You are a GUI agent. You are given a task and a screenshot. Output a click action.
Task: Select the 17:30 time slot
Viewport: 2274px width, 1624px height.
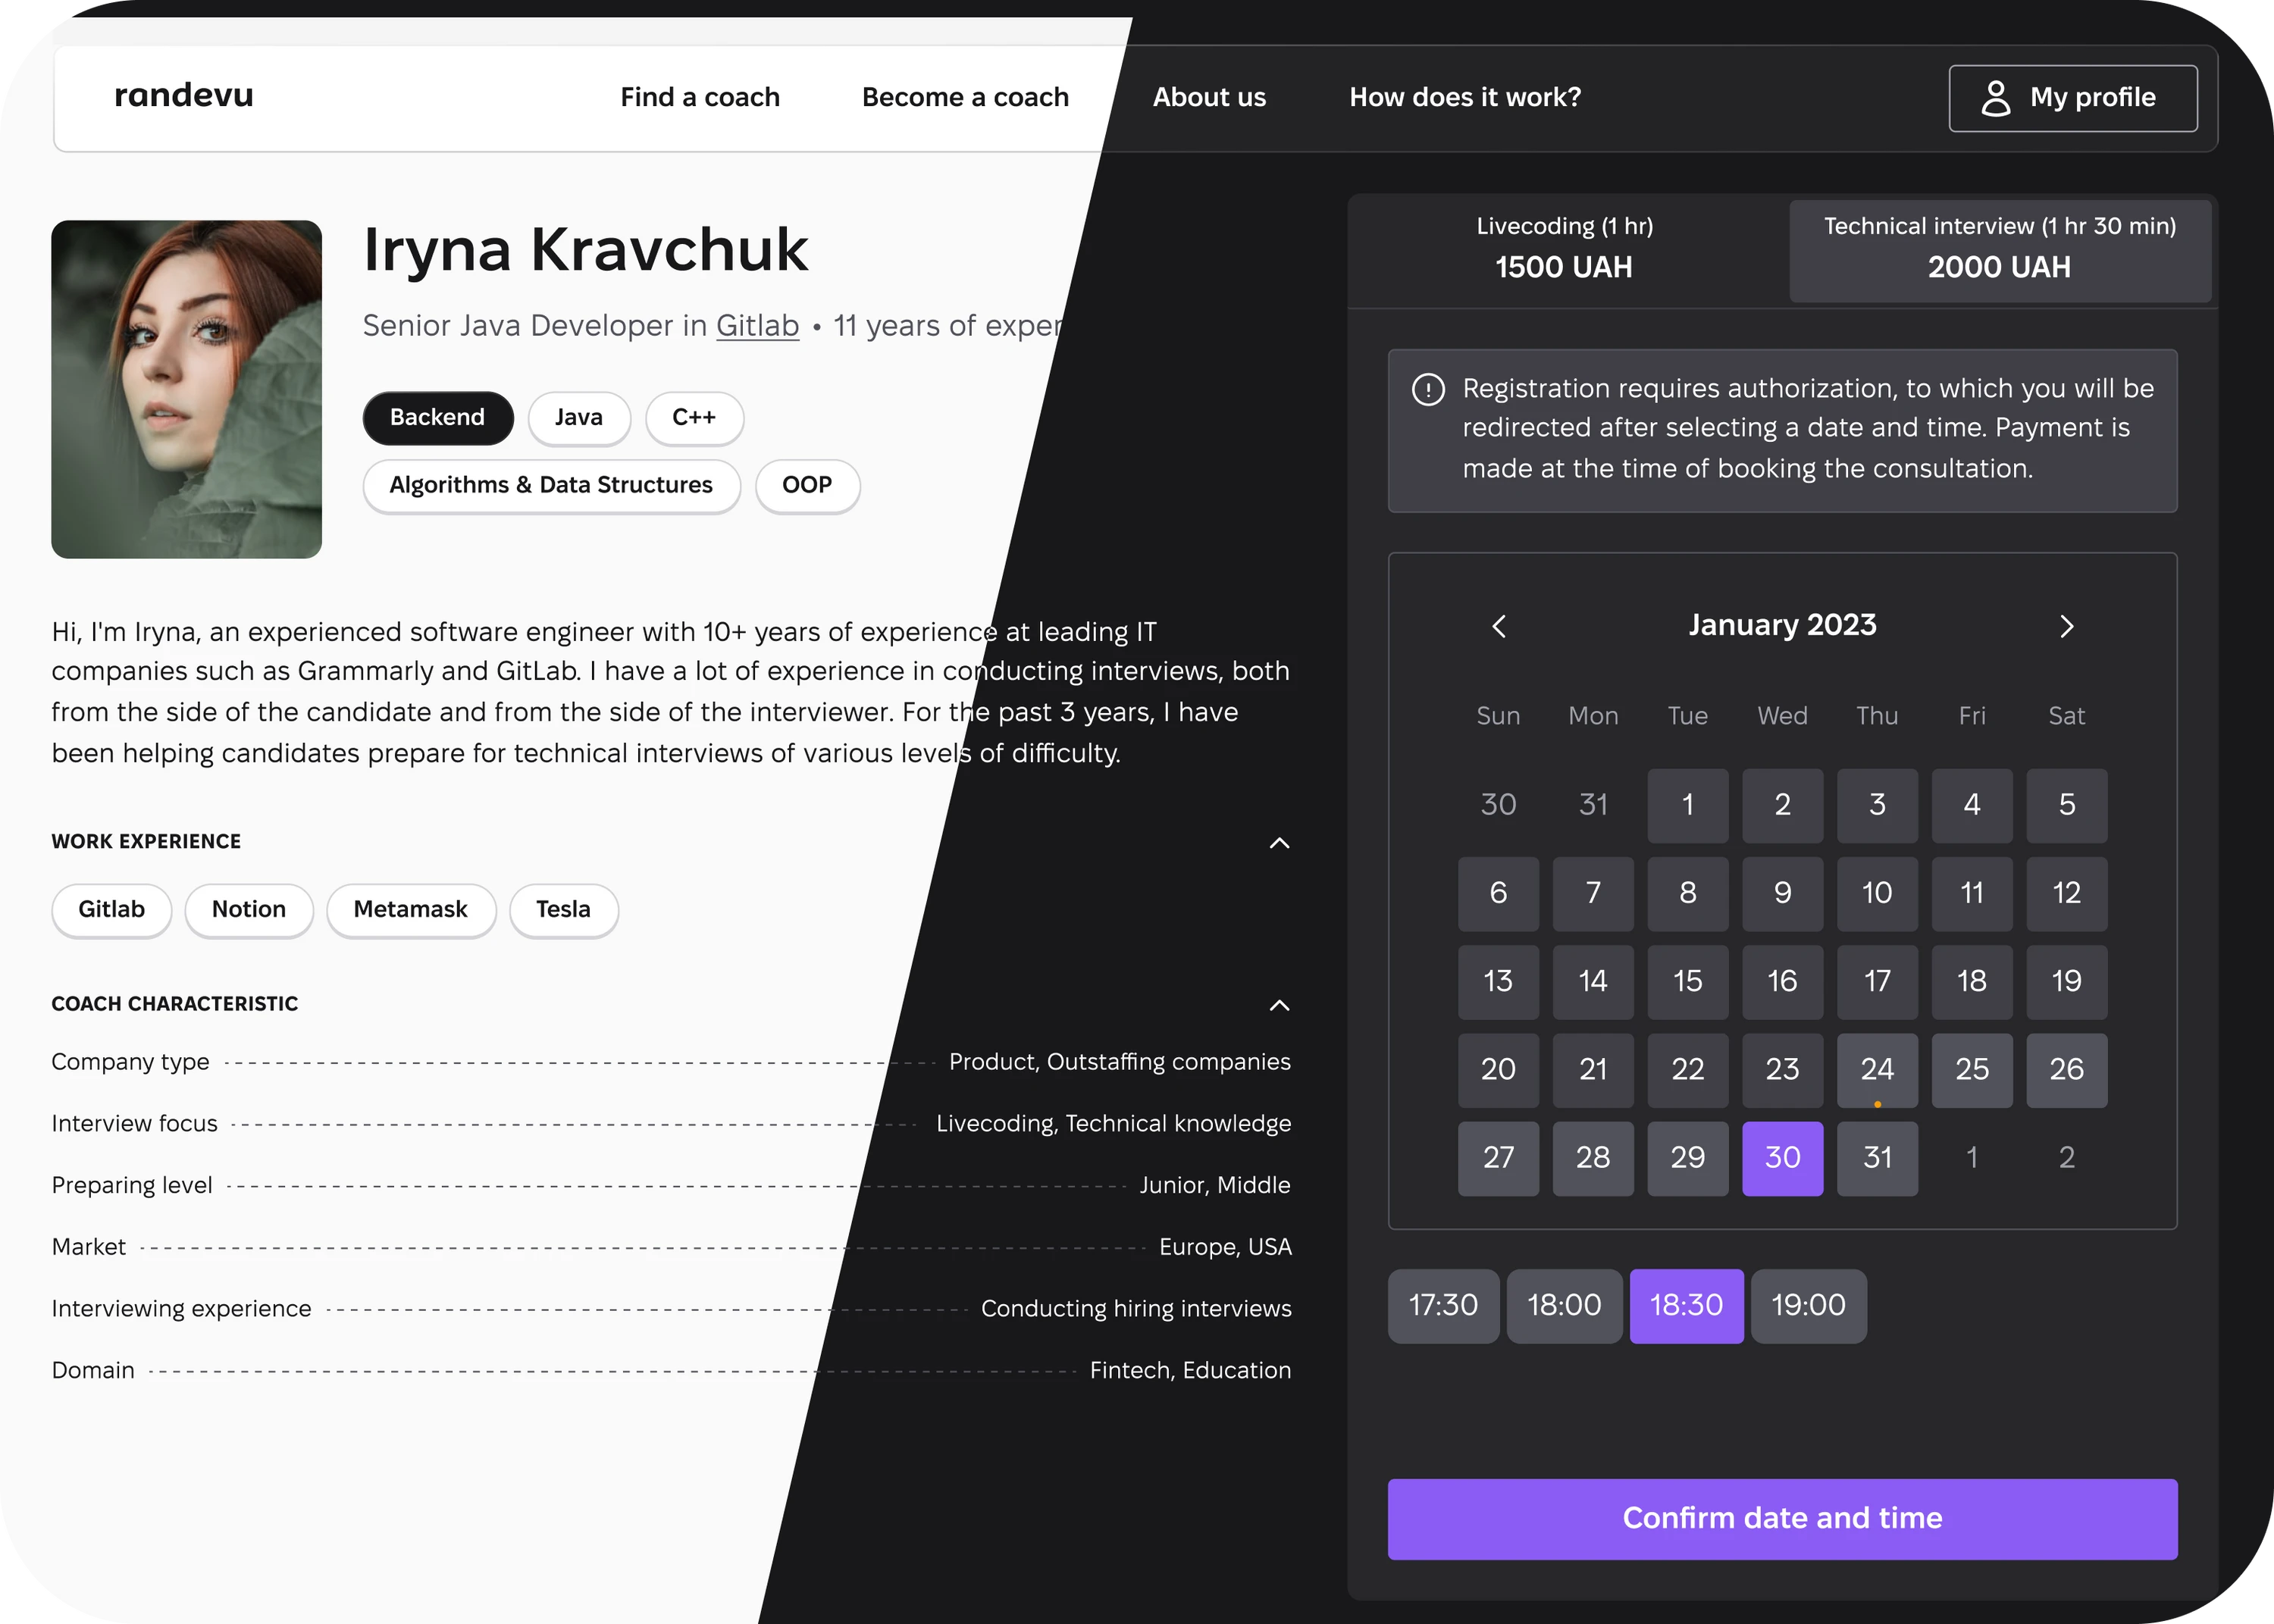point(1442,1304)
